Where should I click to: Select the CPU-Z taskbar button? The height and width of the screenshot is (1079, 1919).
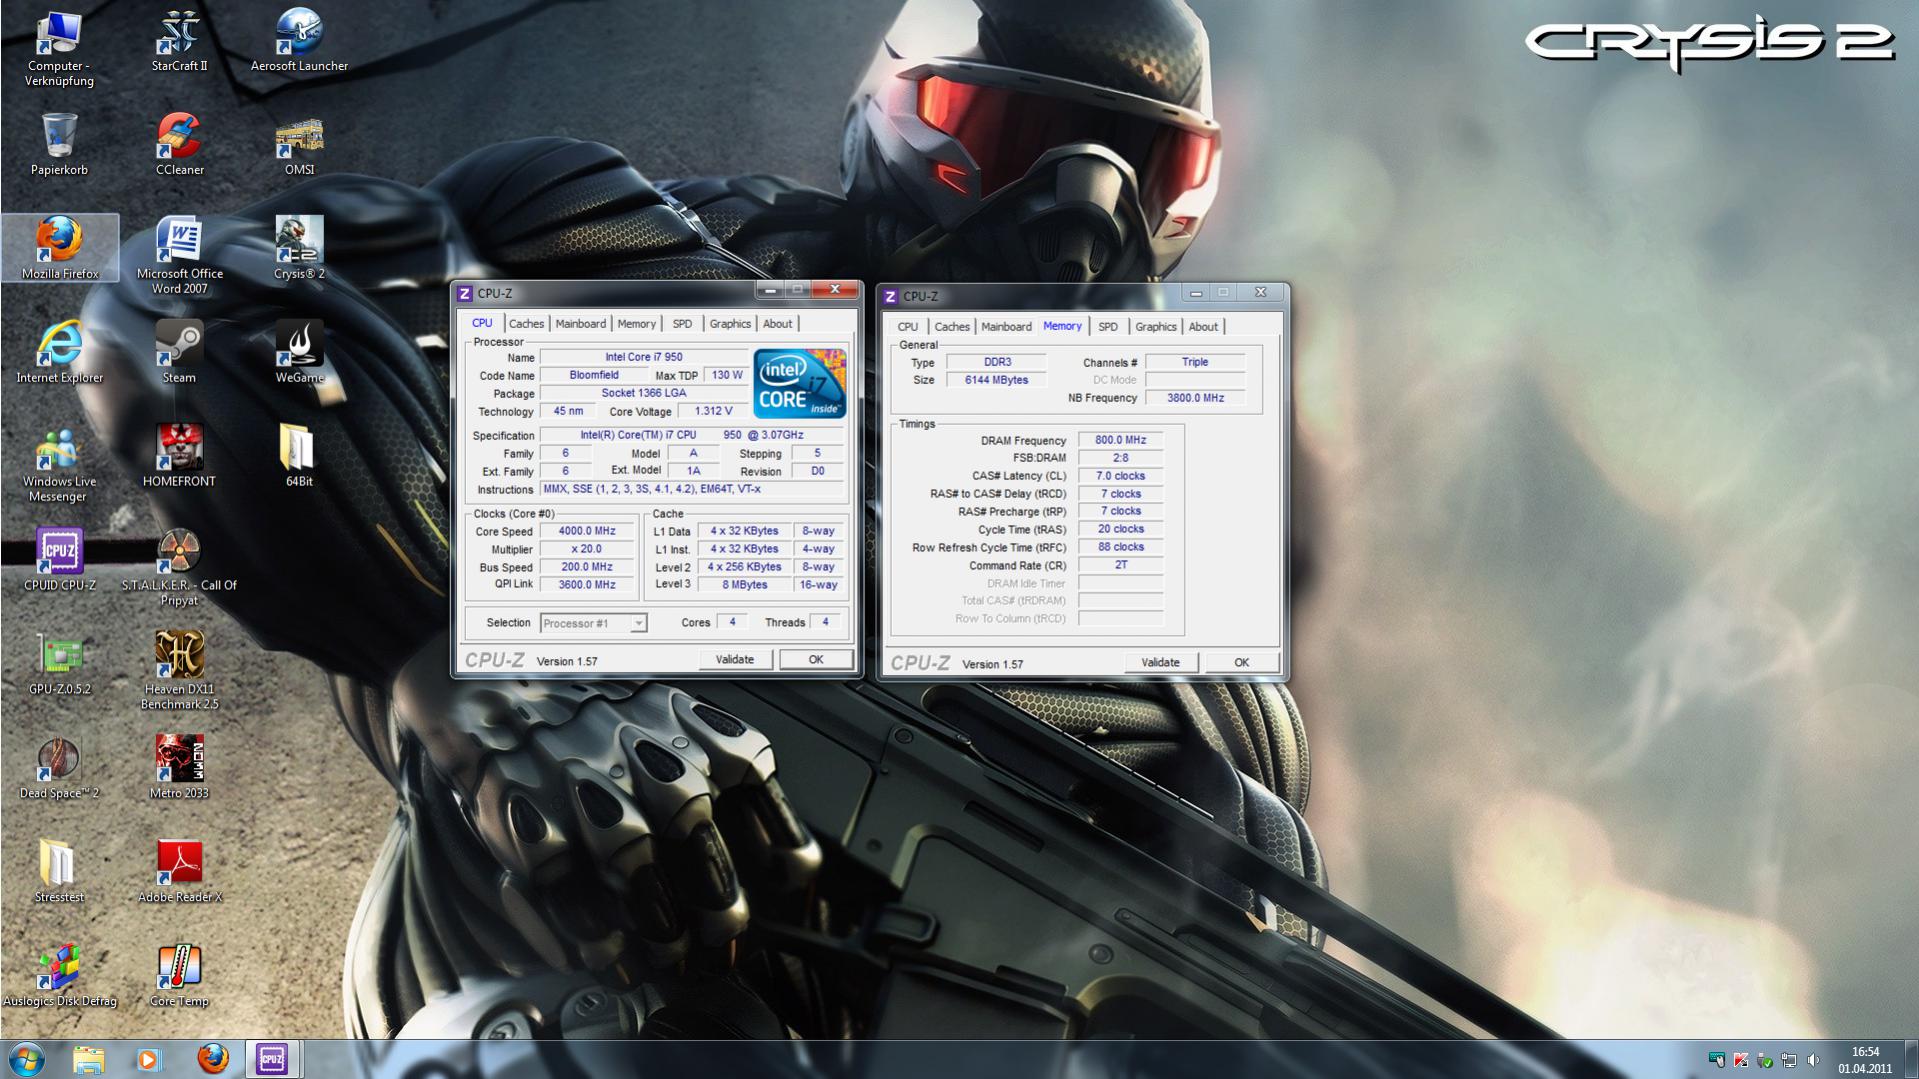click(x=273, y=1059)
